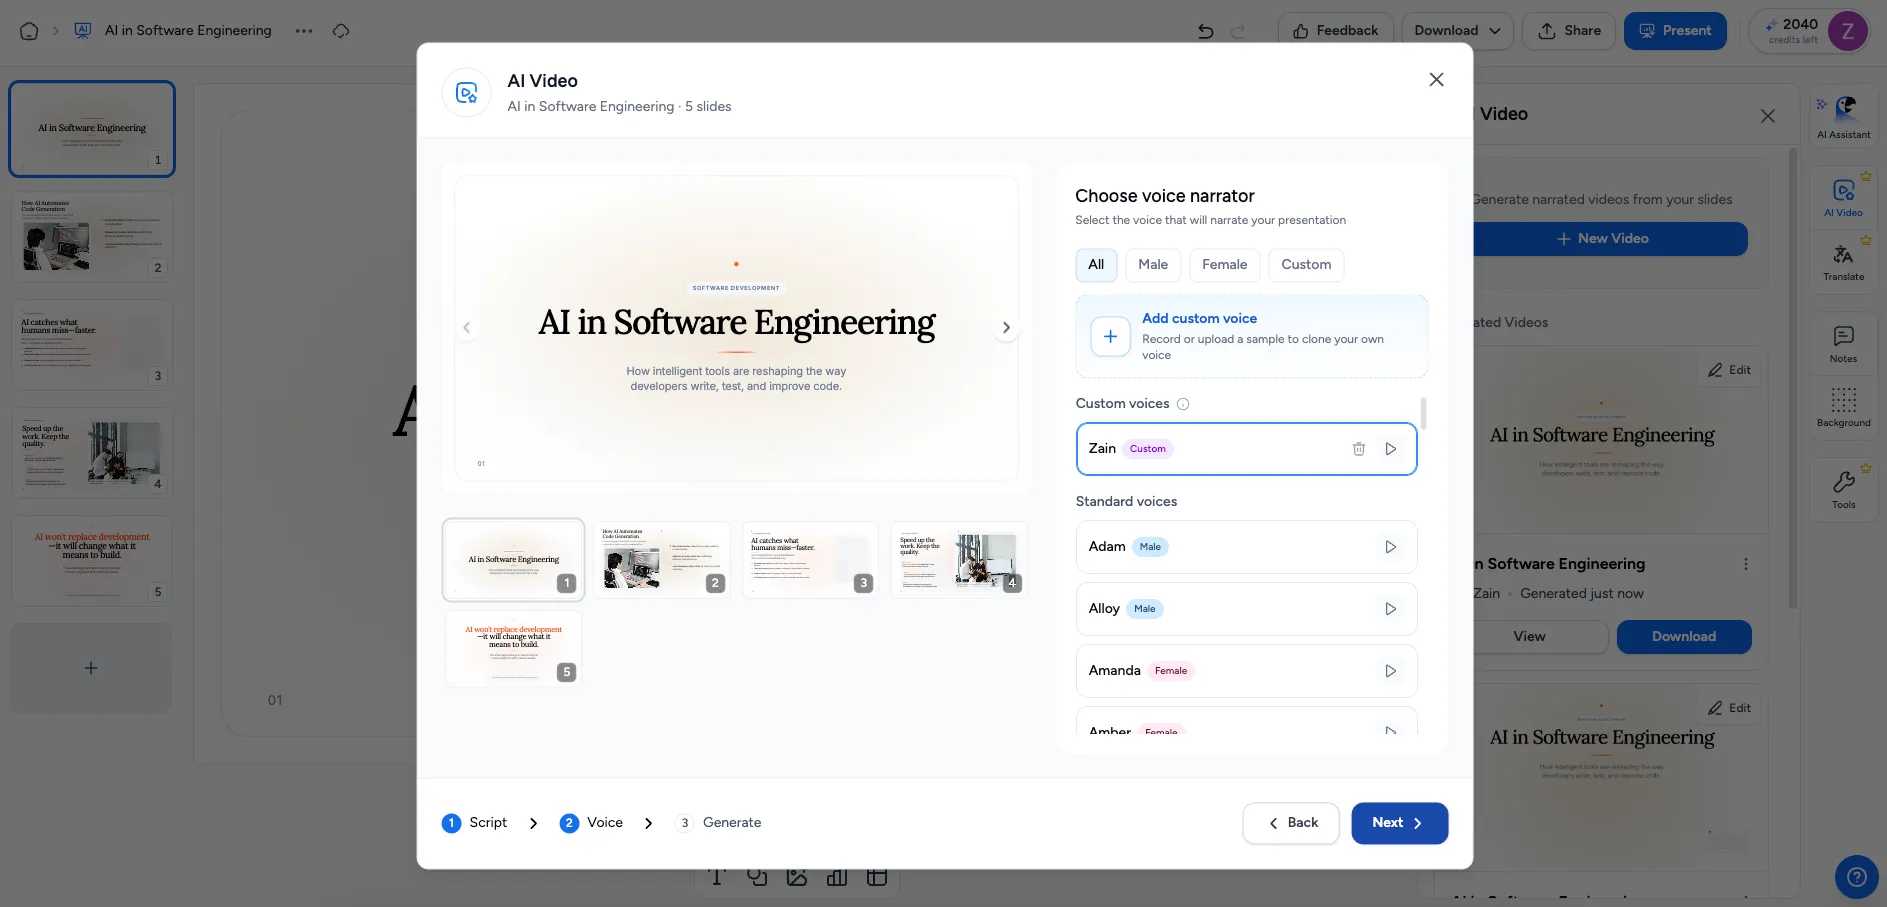Click the cloud sync status icon
The image size is (1887, 907).
tap(341, 31)
